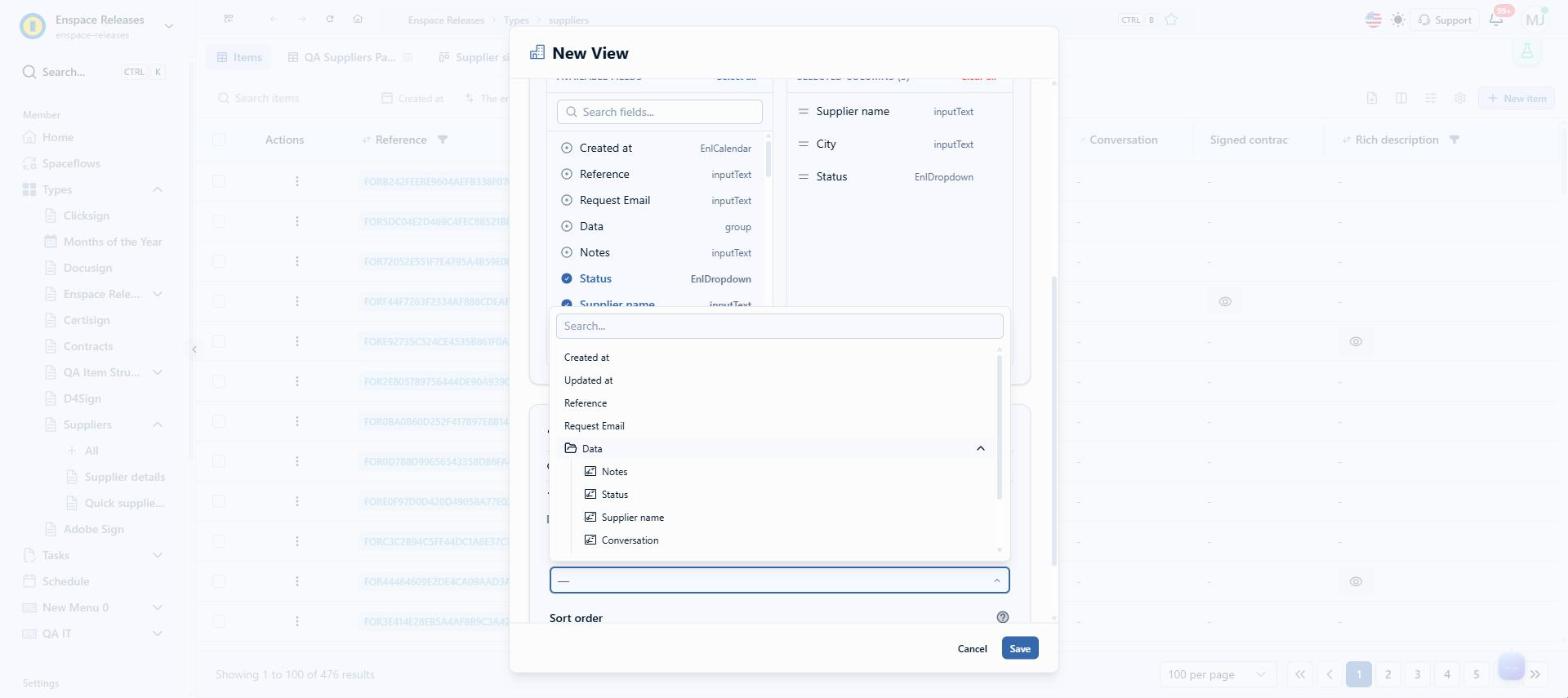Viewport: 1568px width, 698px height.
Task: Select Created at in the dropdown list
Action: click(586, 357)
